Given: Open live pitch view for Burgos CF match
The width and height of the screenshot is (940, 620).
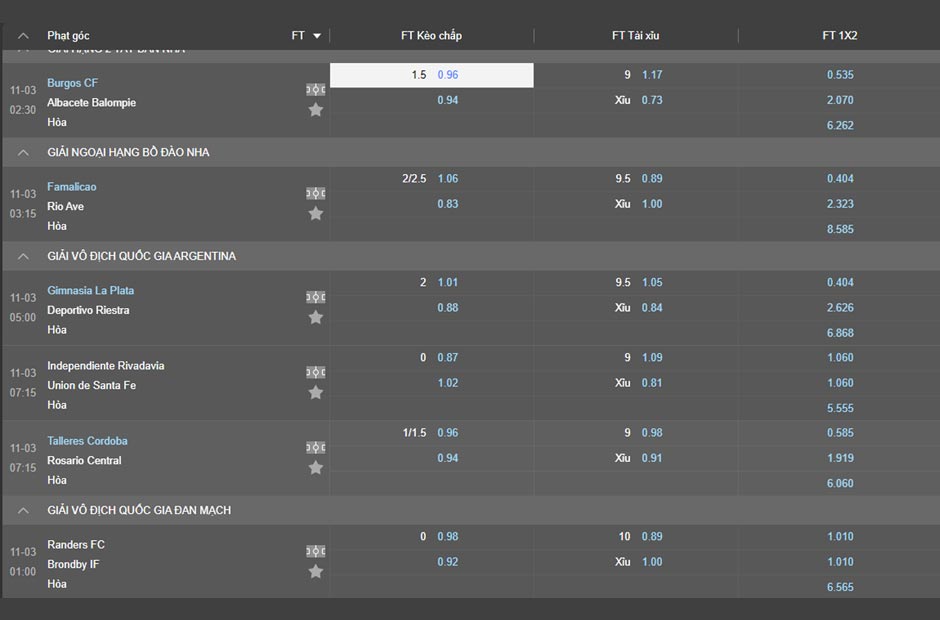Looking at the screenshot, I should (x=316, y=89).
